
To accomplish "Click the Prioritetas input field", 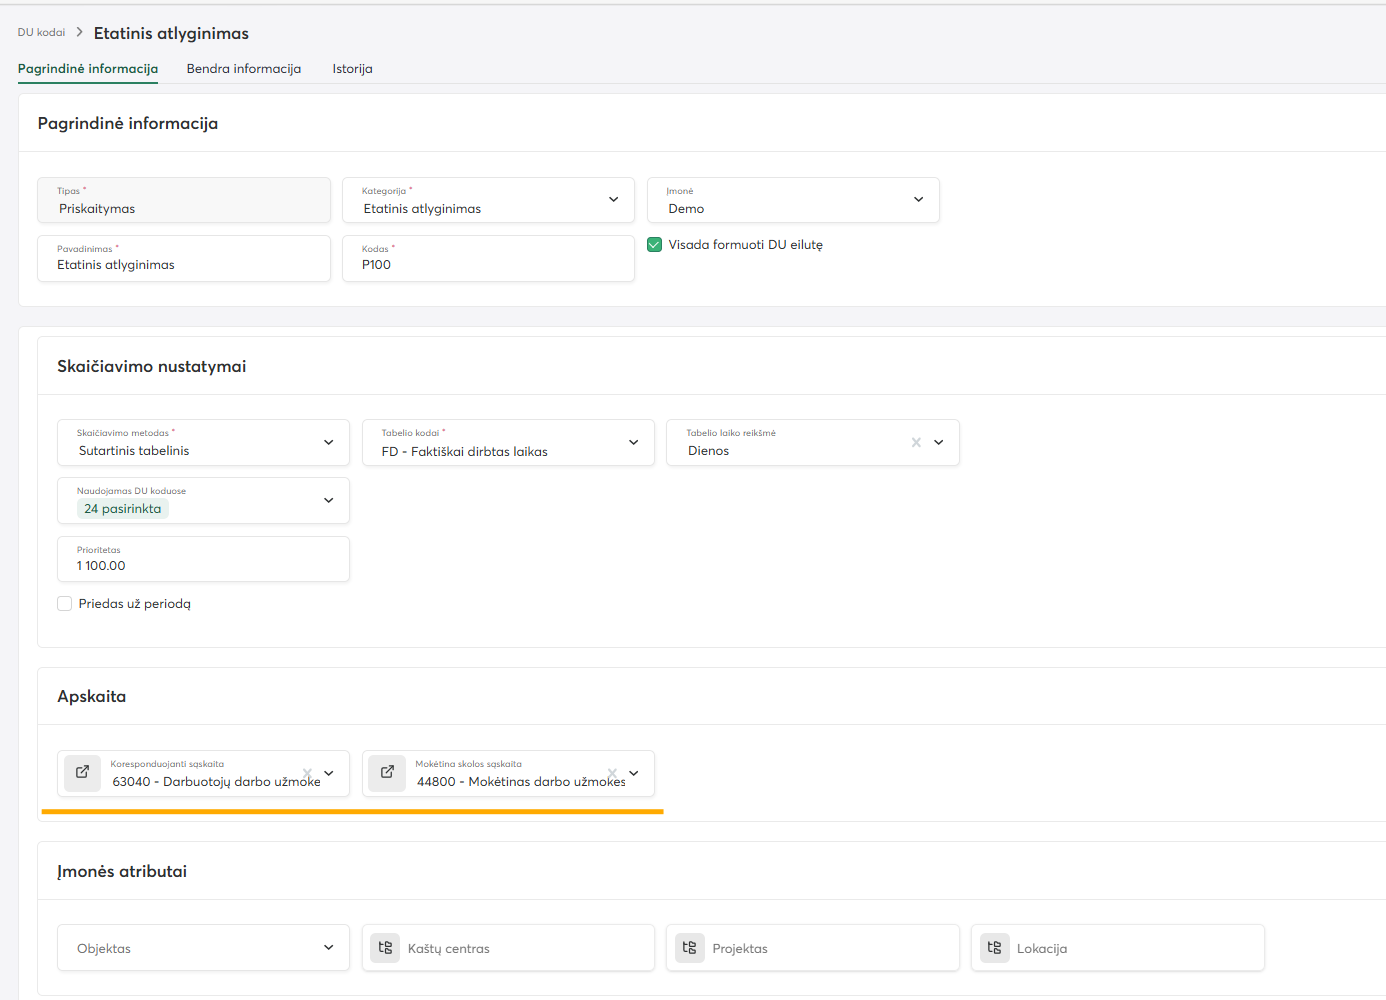I will [203, 566].
